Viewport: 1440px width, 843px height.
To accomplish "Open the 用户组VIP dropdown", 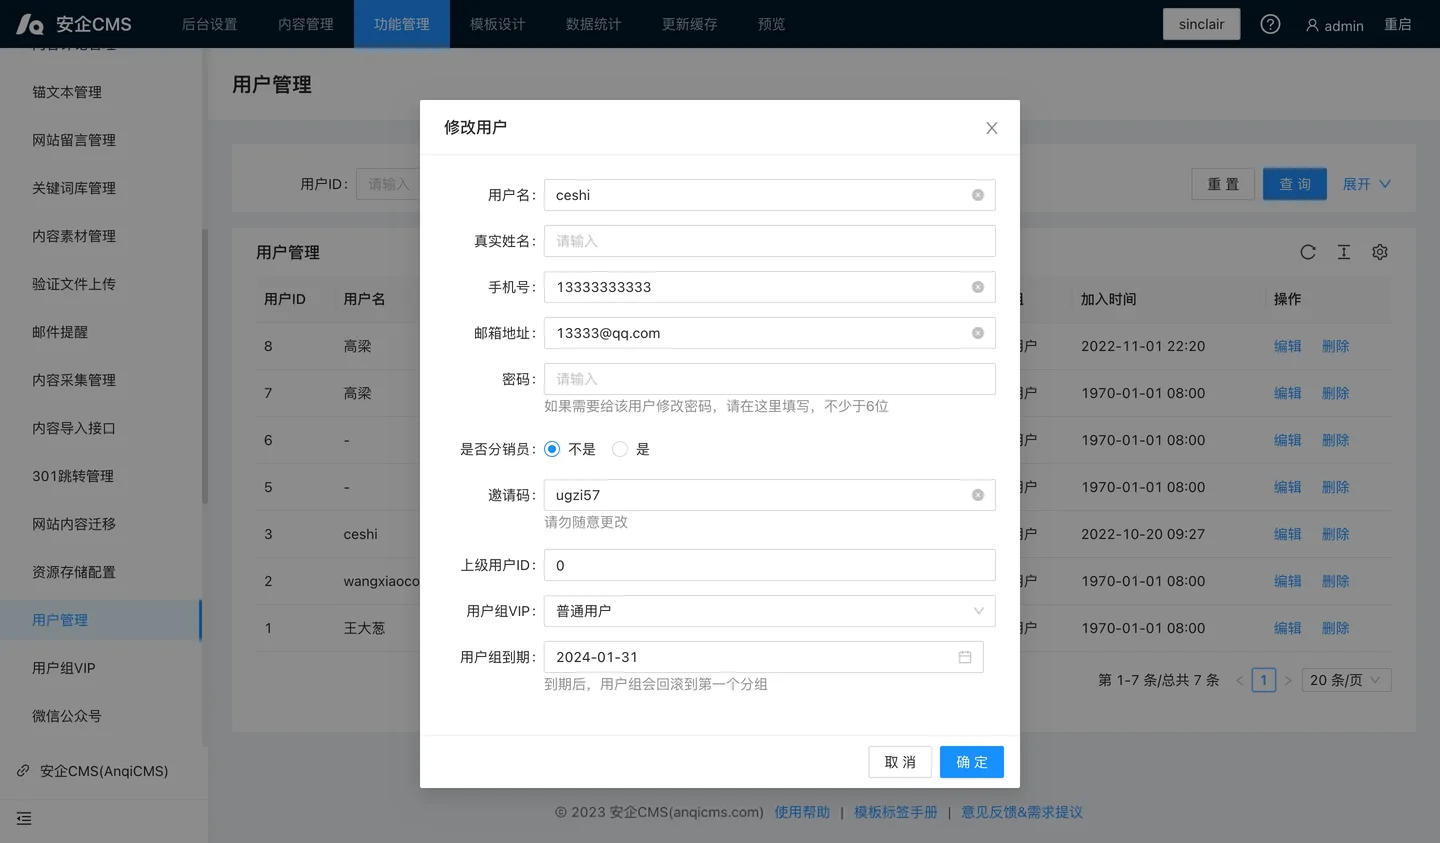I will coord(769,611).
